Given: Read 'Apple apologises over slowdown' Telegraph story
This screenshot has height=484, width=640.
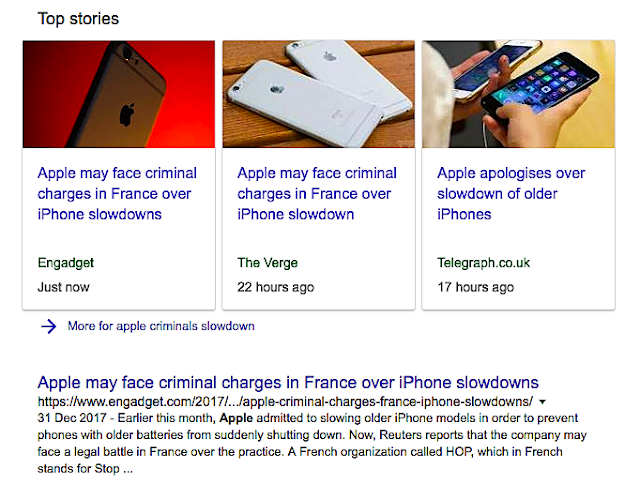Looking at the screenshot, I should [511, 194].
